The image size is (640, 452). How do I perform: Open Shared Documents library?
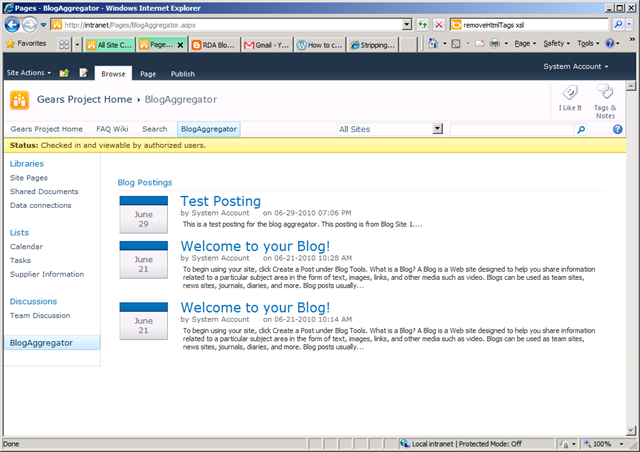(x=44, y=191)
